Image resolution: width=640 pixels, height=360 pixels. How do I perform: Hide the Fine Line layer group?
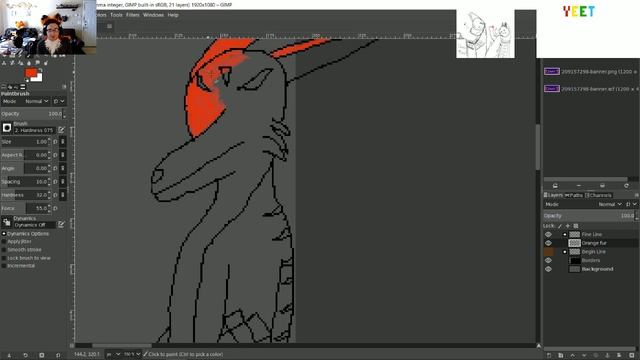[548, 234]
